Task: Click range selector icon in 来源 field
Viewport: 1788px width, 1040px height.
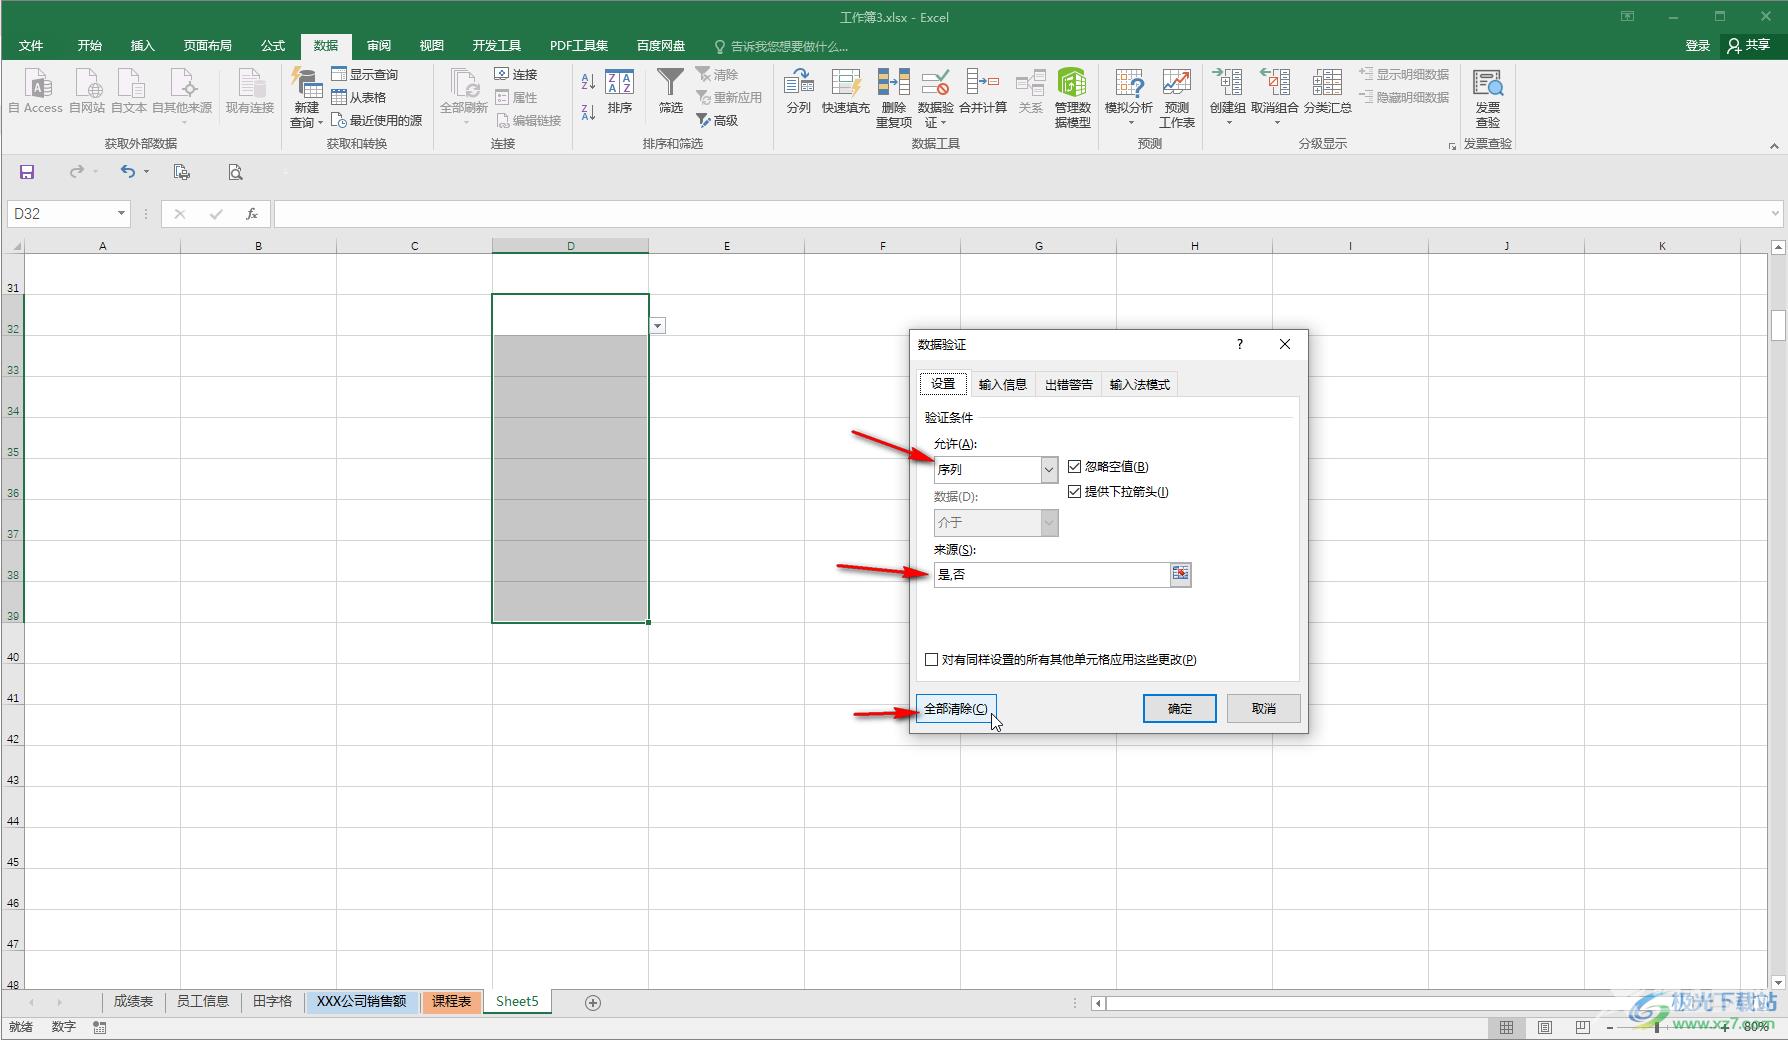Action: coord(1180,574)
